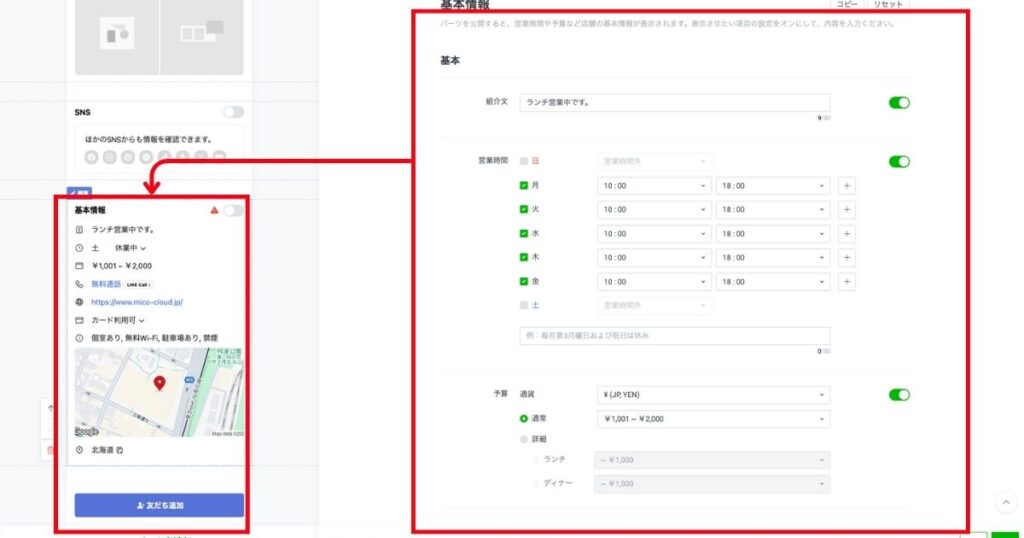Add a time slot for 火 with plus
The image size is (1024, 538).
point(846,210)
